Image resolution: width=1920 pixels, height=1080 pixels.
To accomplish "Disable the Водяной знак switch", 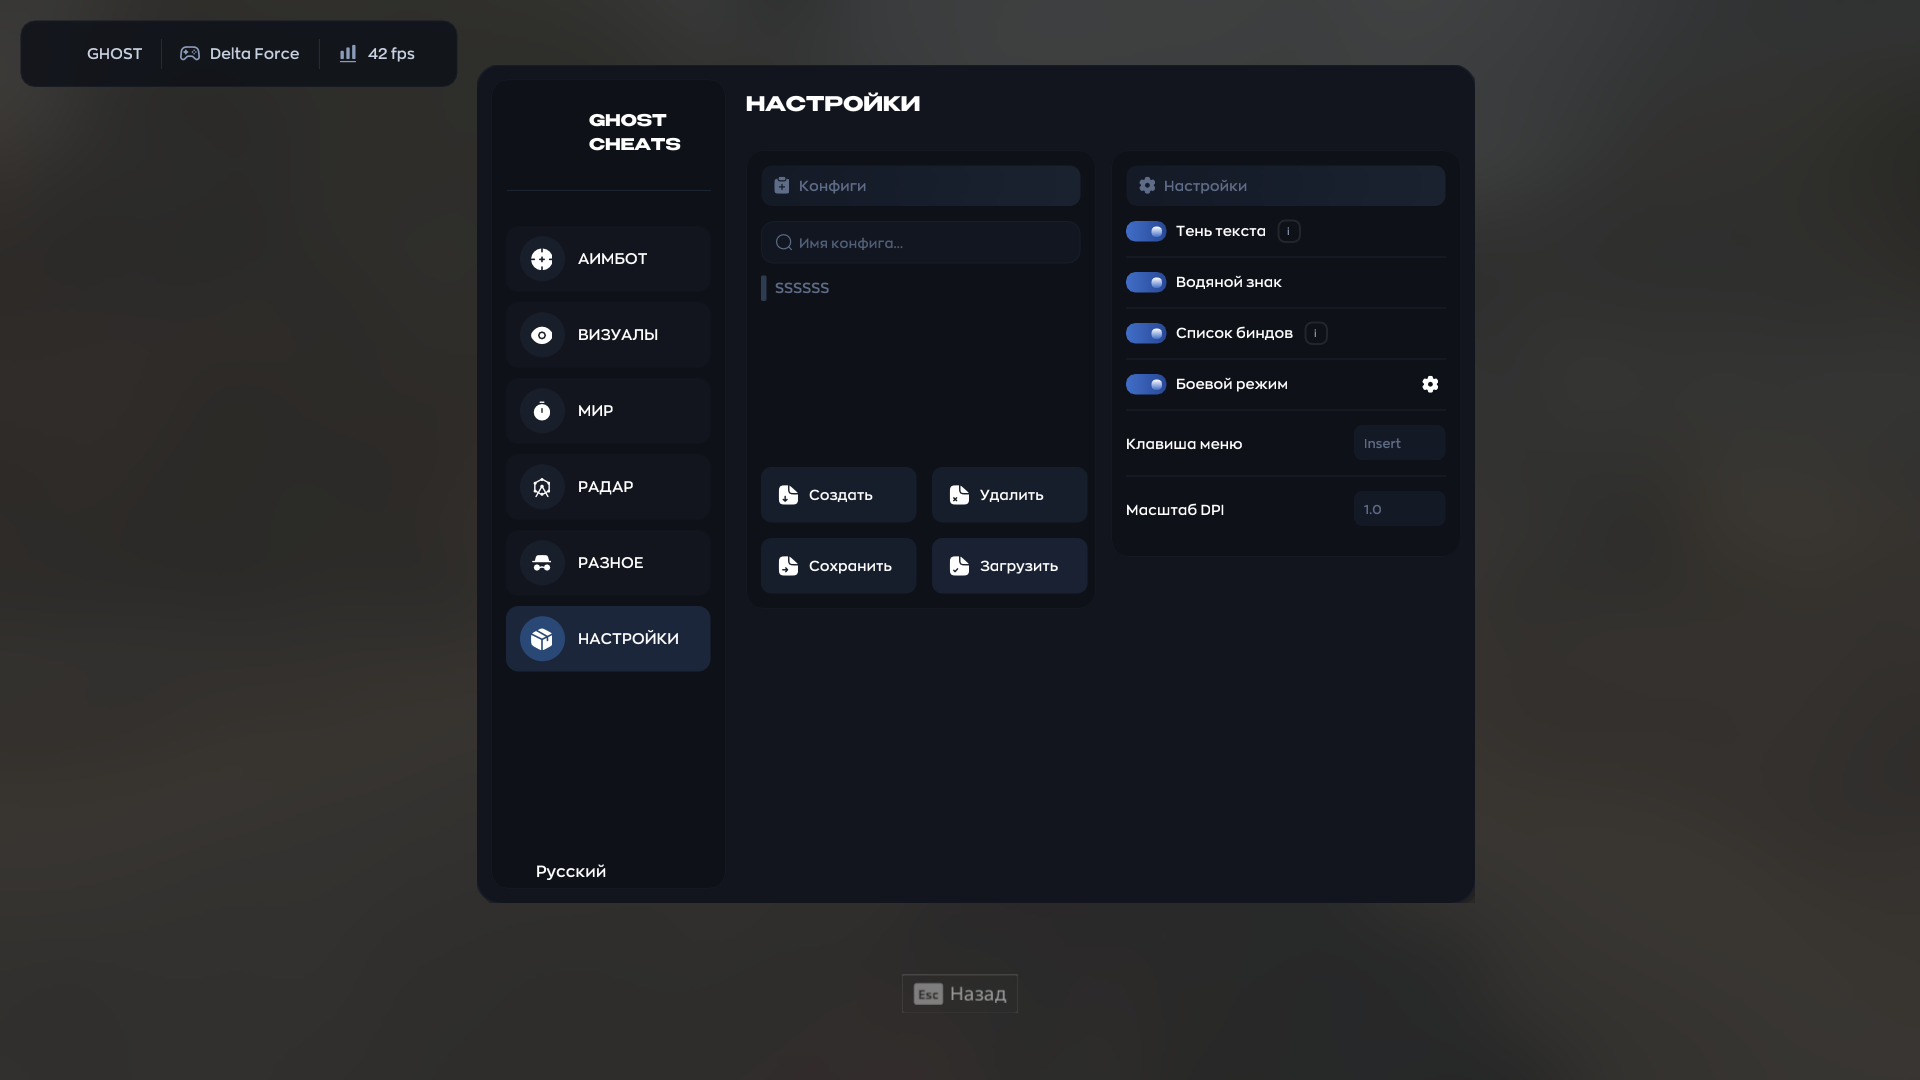I will [x=1146, y=282].
